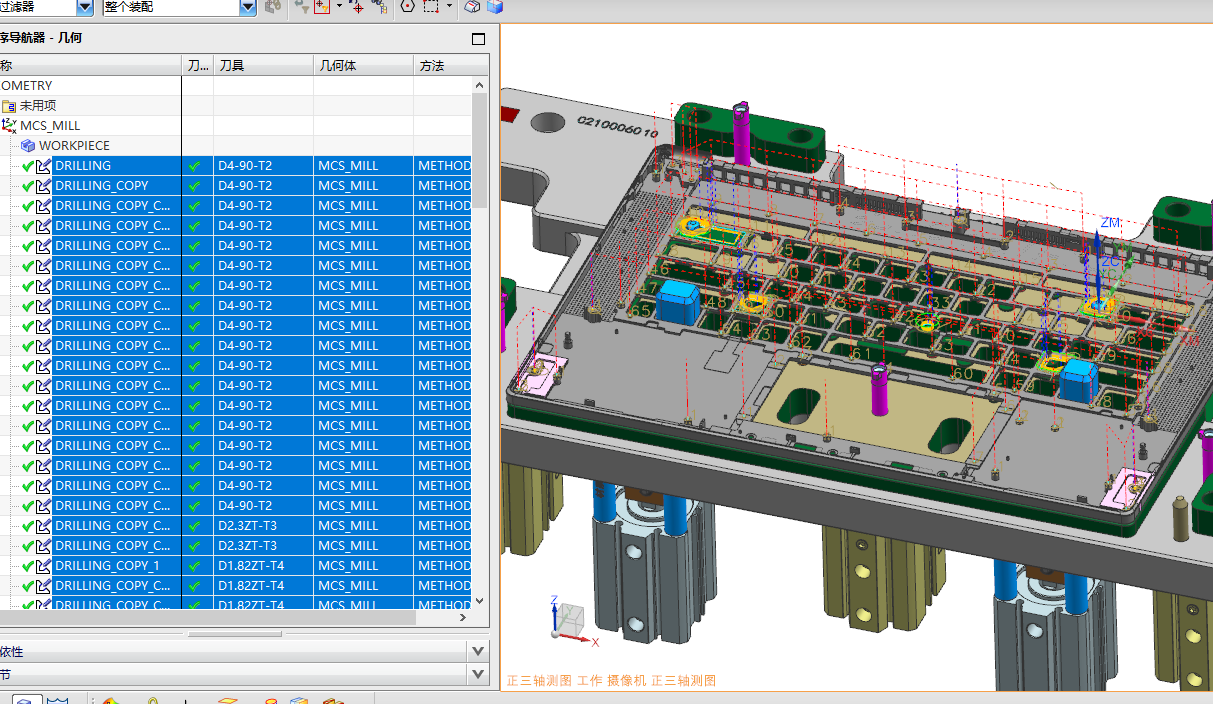Open the 整个装配 assembly scope dropdown

(x=248, y=7)
